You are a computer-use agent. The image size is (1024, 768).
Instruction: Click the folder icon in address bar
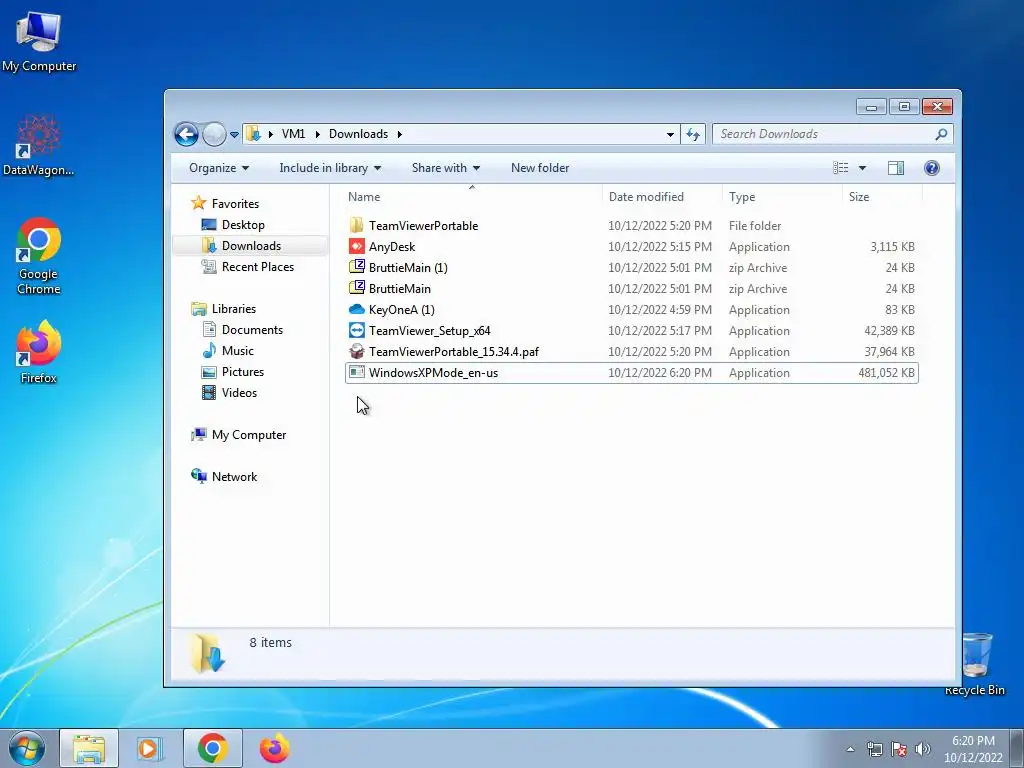click(x=253, y=134)
